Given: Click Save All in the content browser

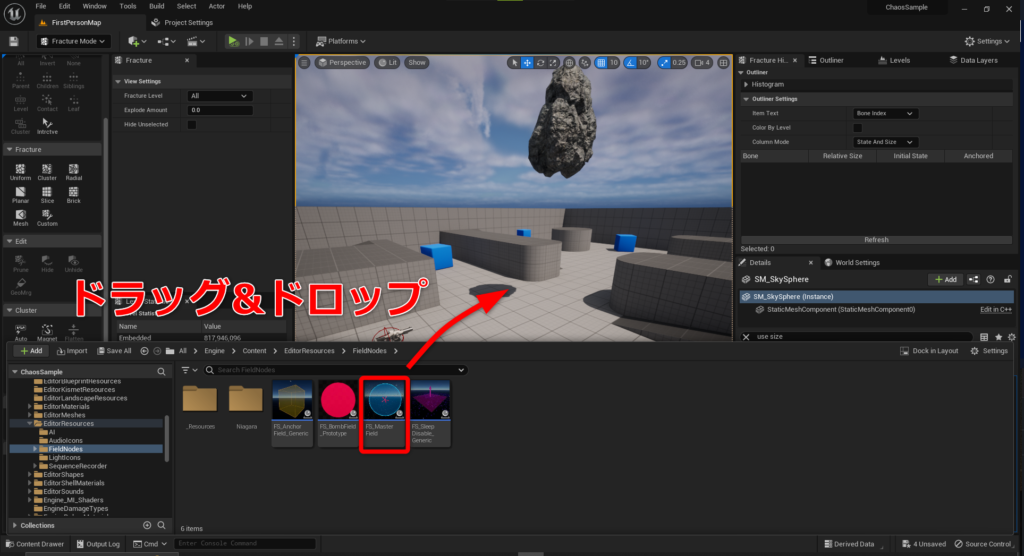Looking at the screenshot, I should coord(114,351).
